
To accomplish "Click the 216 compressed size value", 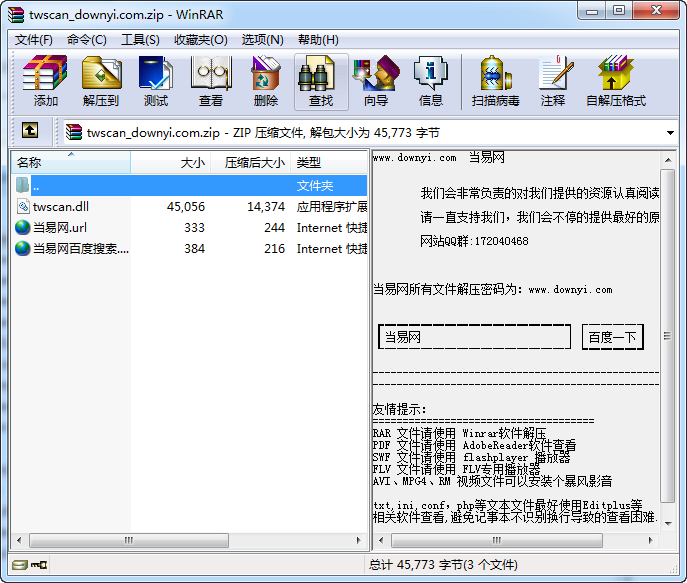I will [x=274, y=248].
